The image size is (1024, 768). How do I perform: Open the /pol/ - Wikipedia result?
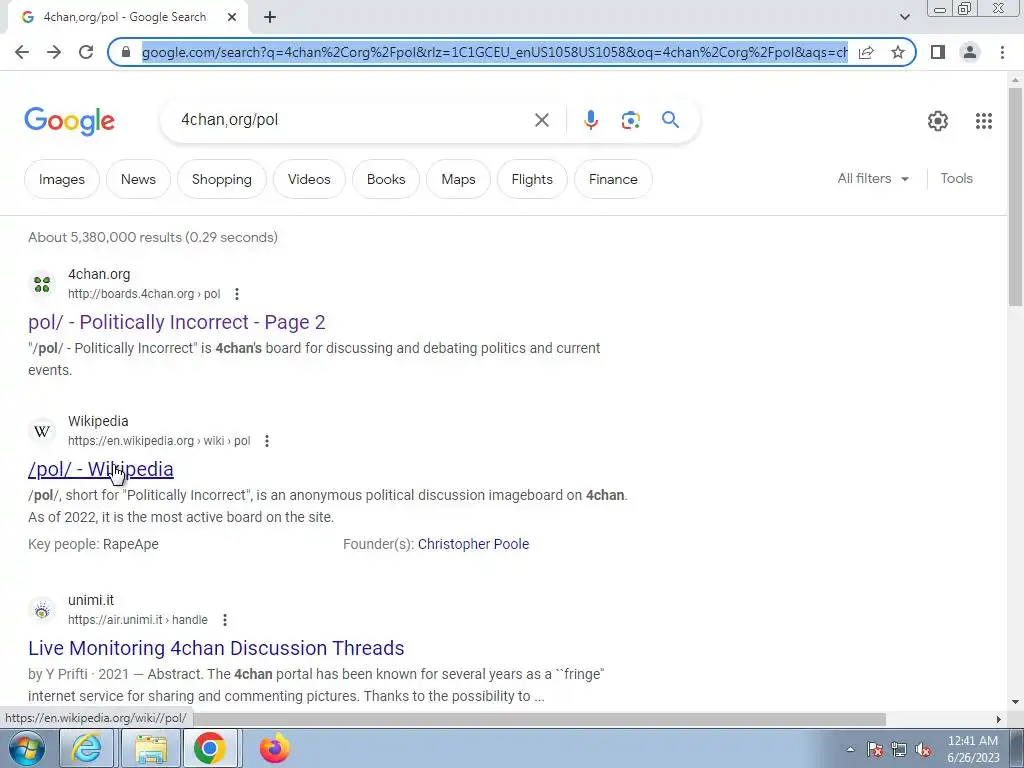101,469
